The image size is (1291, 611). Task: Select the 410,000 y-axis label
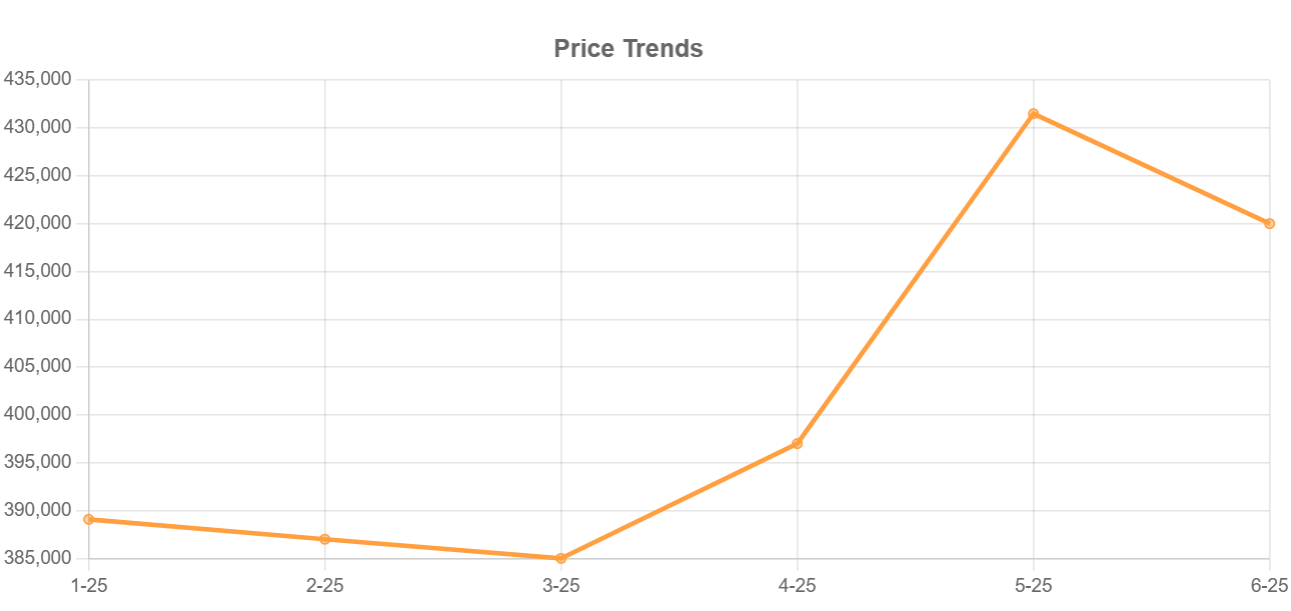click(37, 319)
